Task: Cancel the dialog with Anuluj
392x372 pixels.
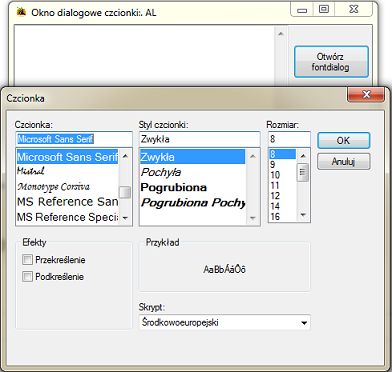Action: click(344, 162)
